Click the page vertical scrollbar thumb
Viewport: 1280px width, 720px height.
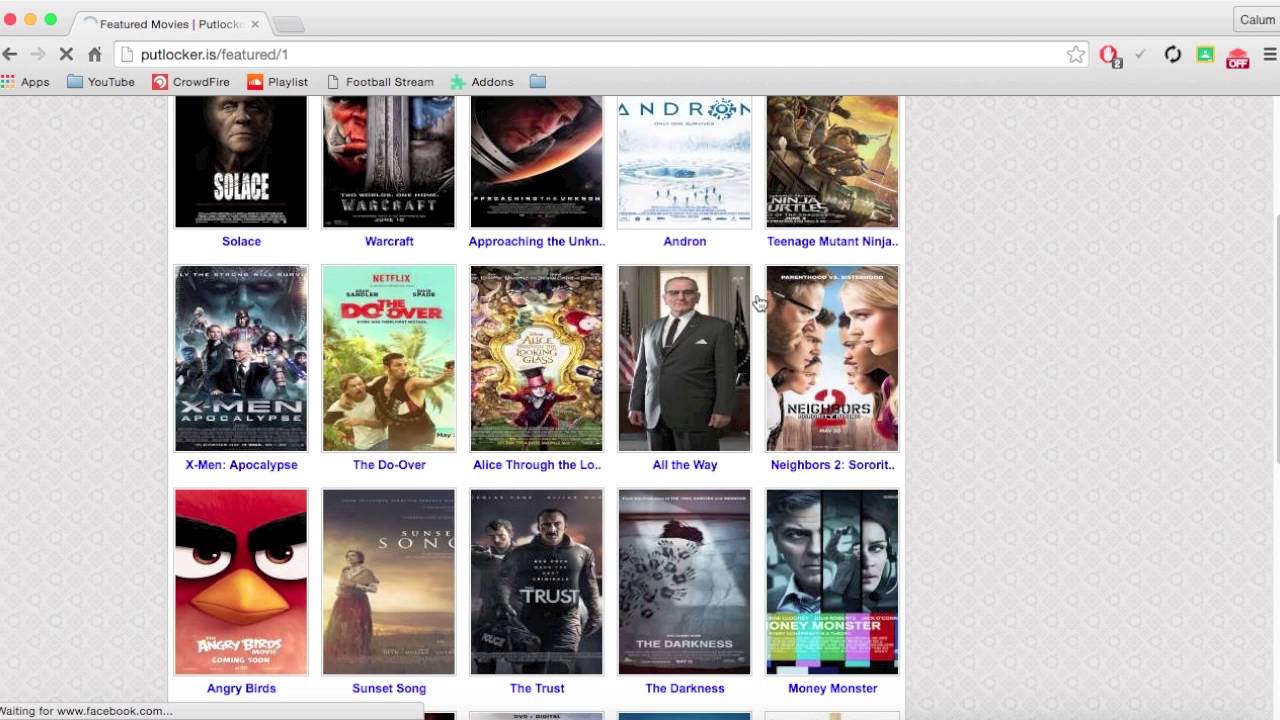tap(1275, 339)
